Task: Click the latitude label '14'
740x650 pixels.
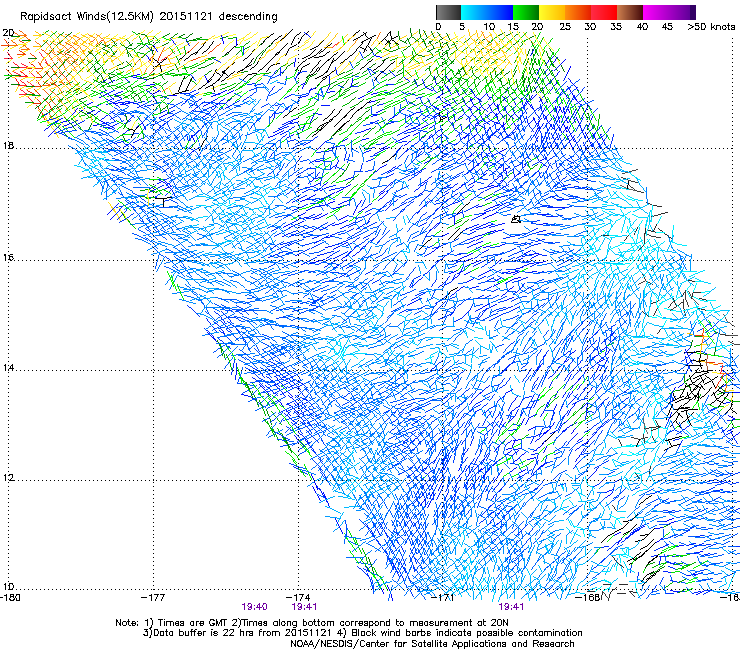Action: click(x=8, y=367)
